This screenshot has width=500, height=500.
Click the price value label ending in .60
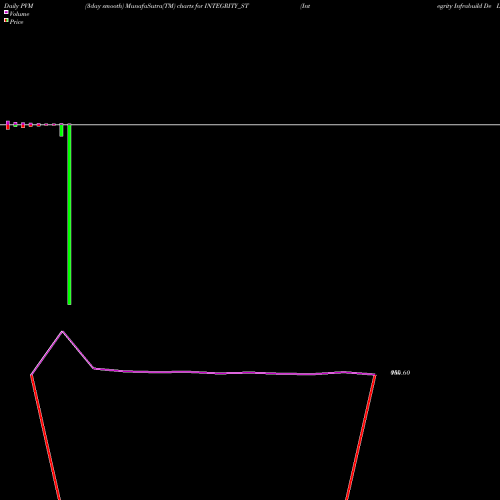[400, 373]
